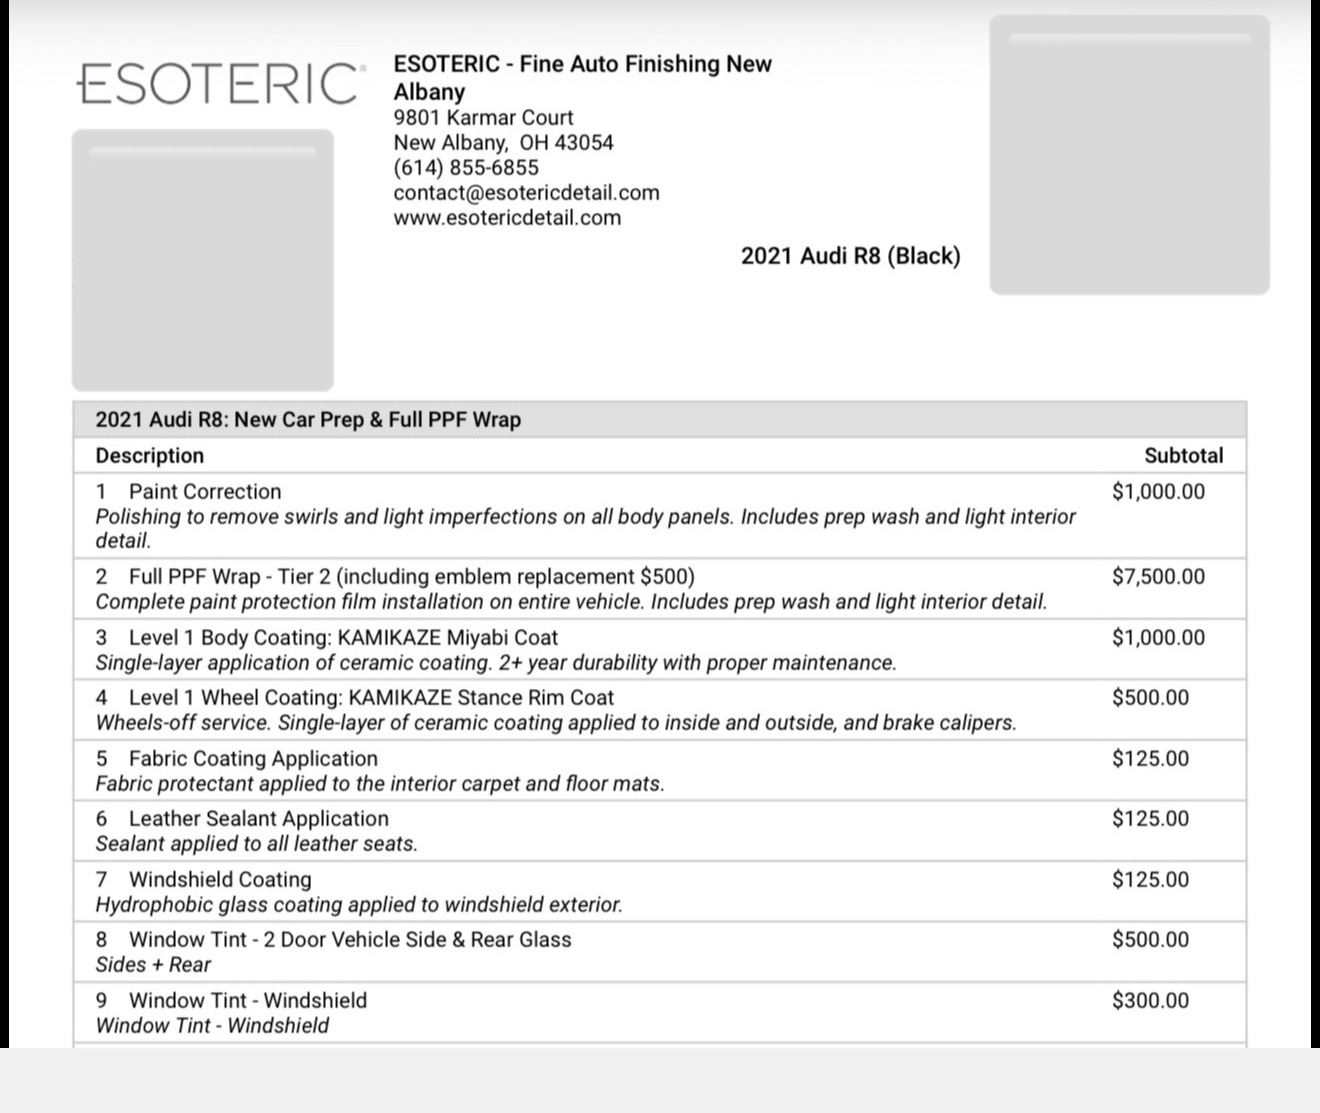Image resolution: width=1320 pixels, height=1113 pixels.
Task: Click the Subtotal column header
Action: pyautogui.click(x=1183, y=456)
